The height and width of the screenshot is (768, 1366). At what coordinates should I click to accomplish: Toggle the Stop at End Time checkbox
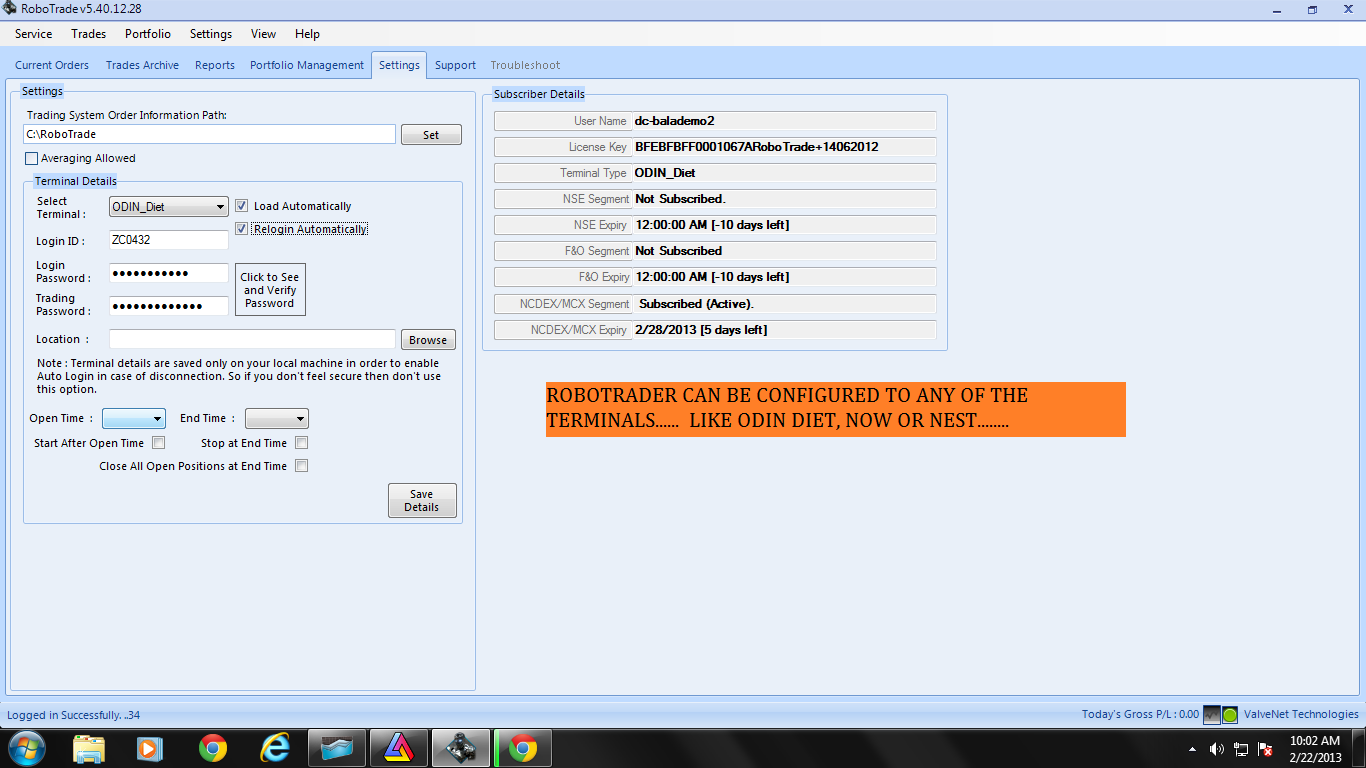(301, 441)
